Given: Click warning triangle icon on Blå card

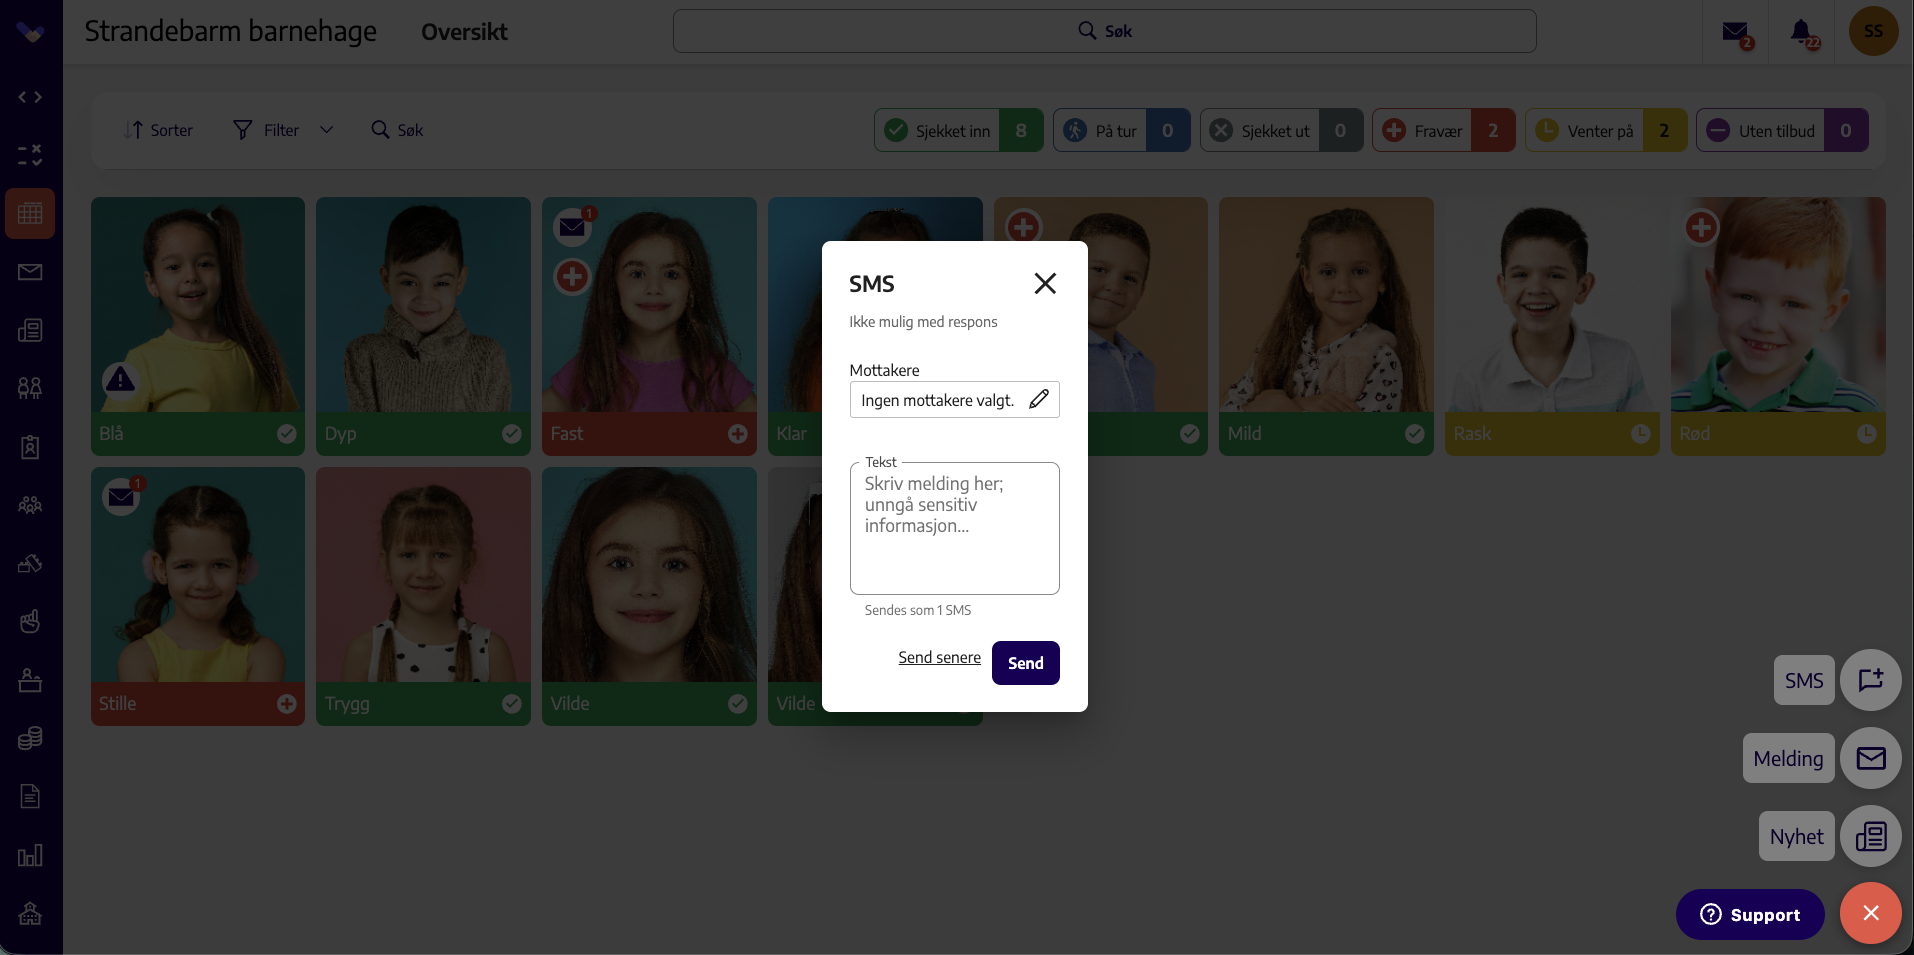Looking at the screenshot, I should pos(120,380).
